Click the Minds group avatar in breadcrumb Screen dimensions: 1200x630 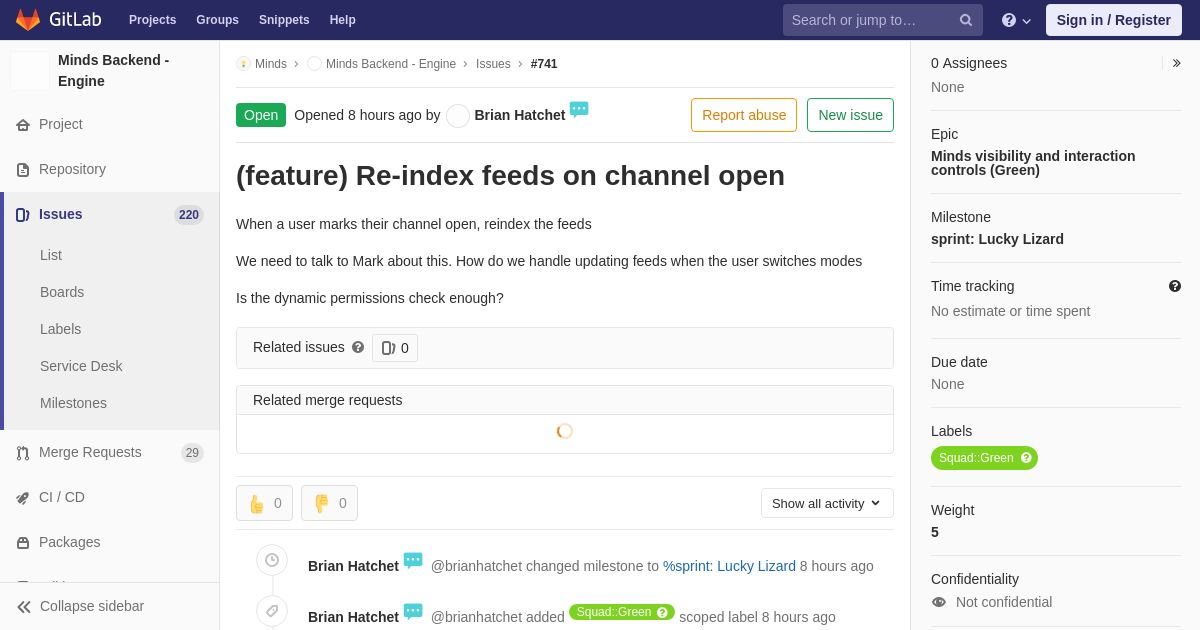point(244,64)
